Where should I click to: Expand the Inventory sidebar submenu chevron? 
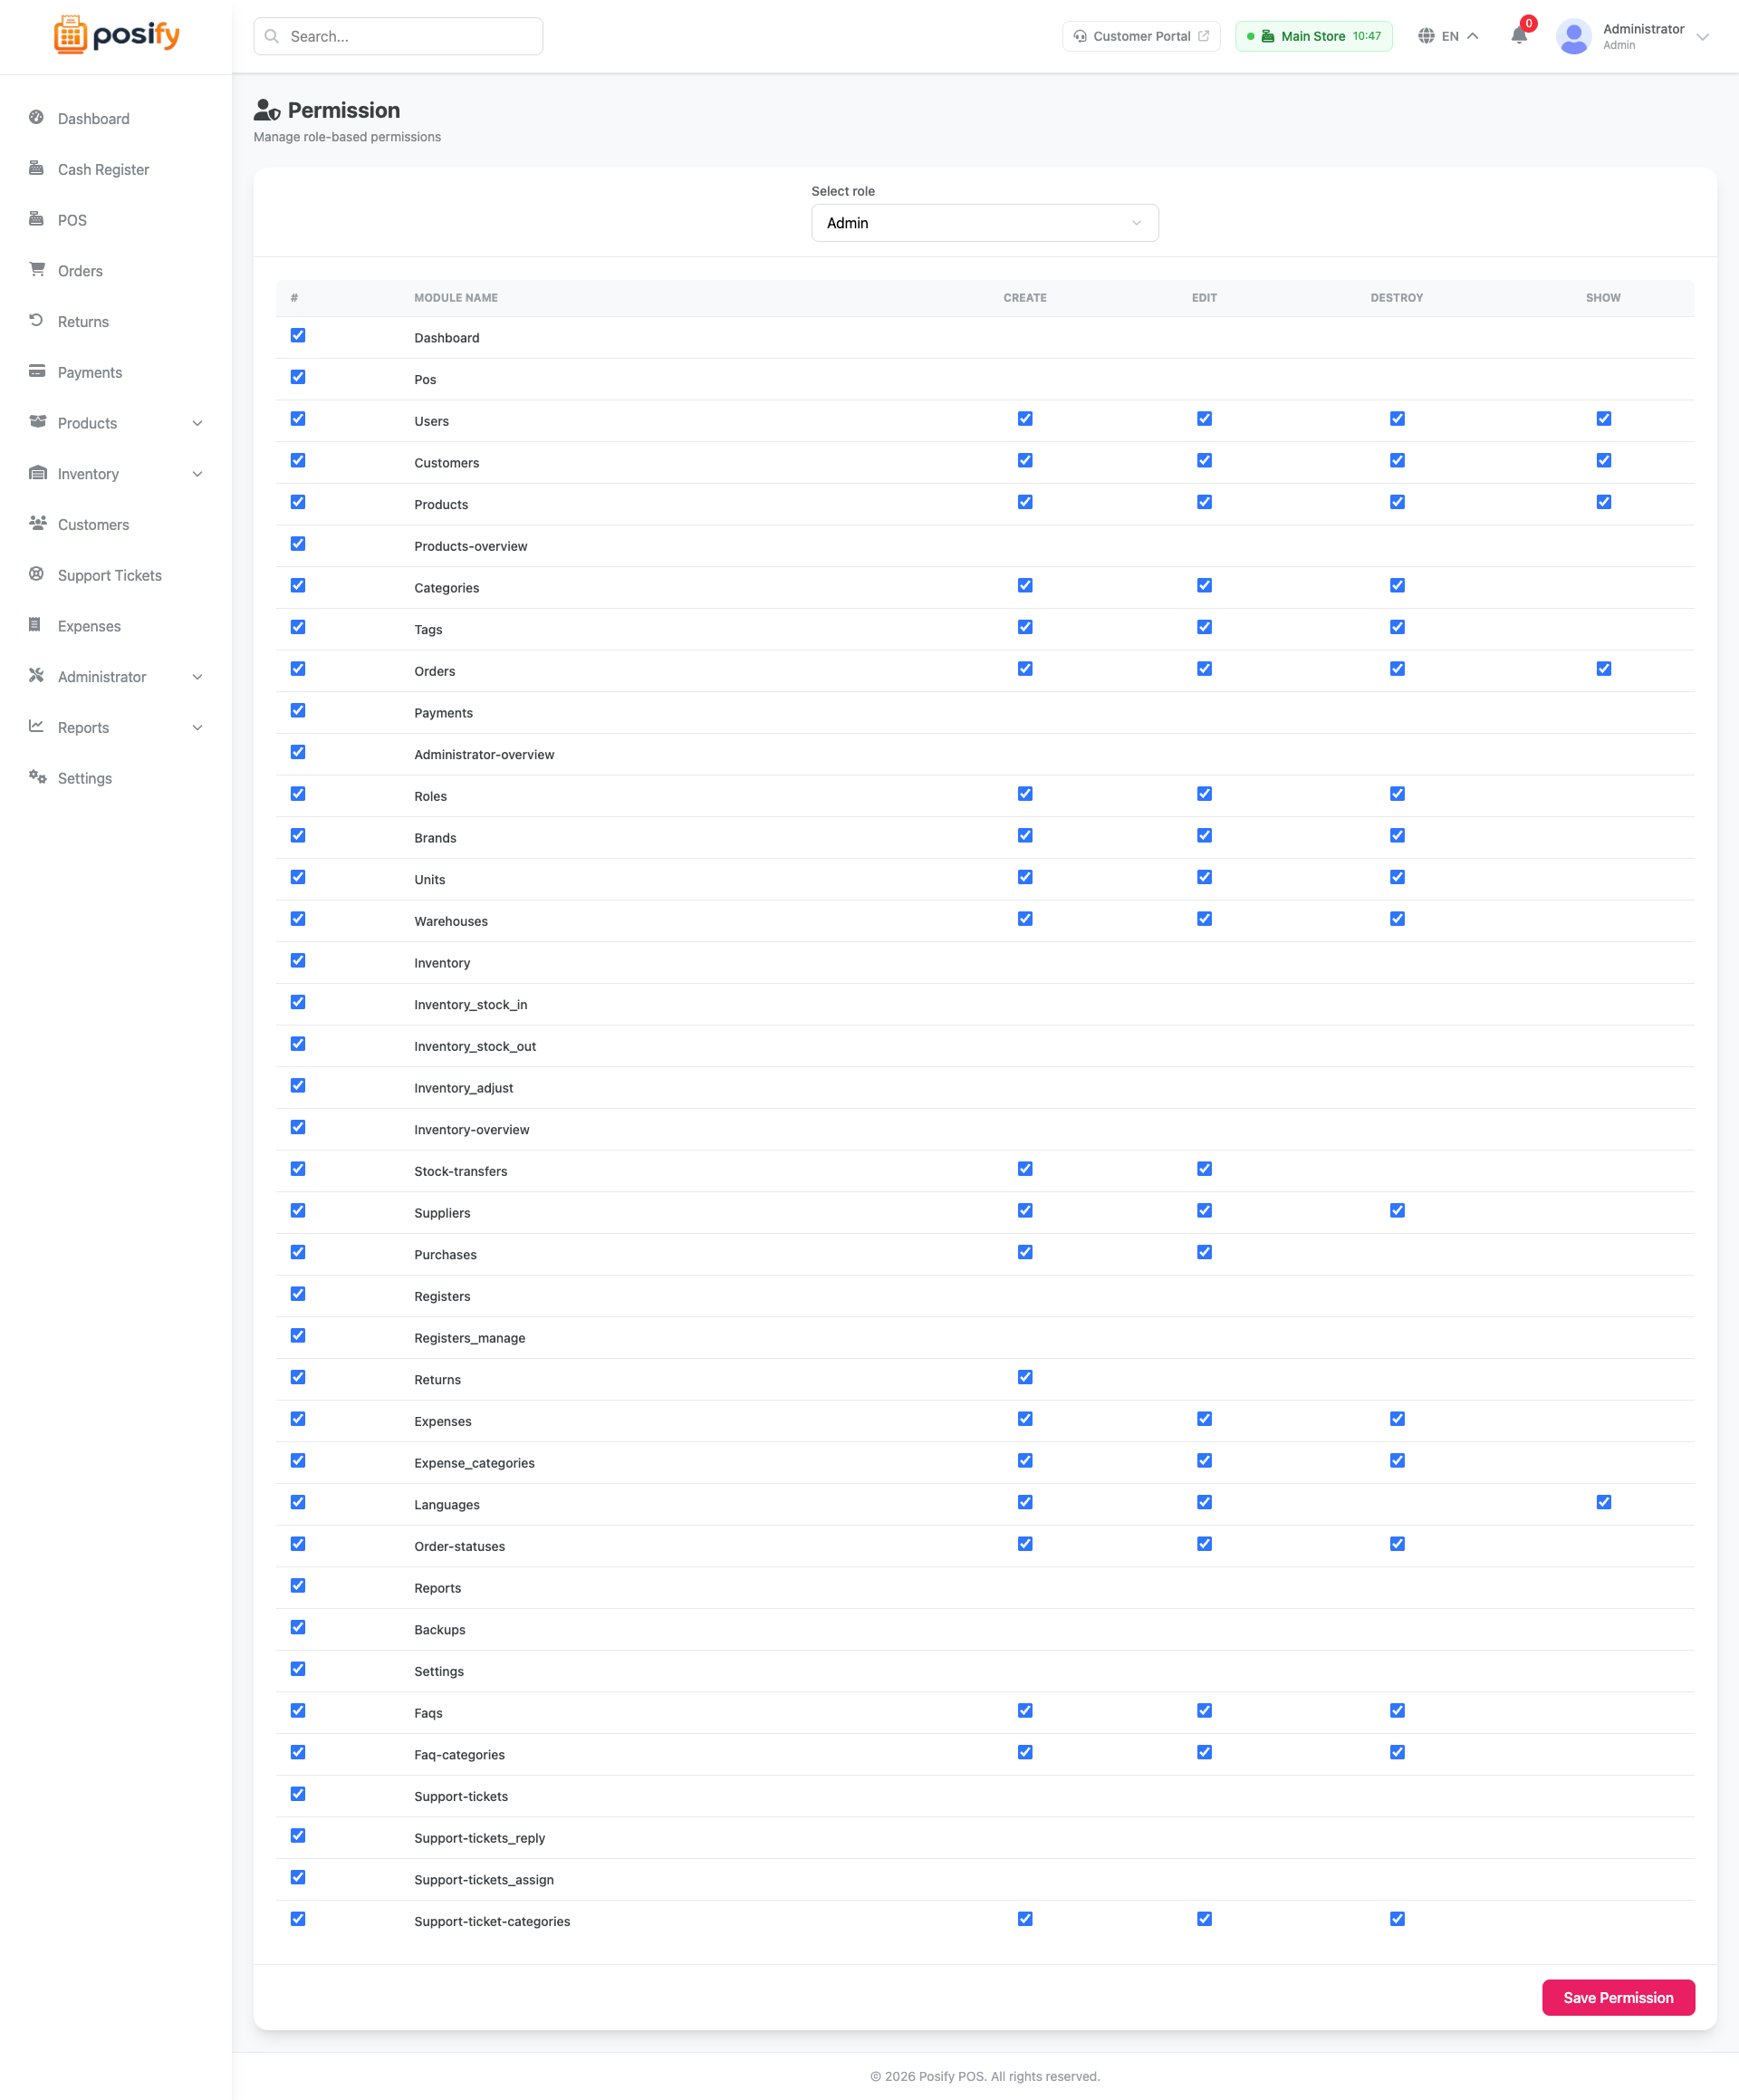click(x=197, y=474)
